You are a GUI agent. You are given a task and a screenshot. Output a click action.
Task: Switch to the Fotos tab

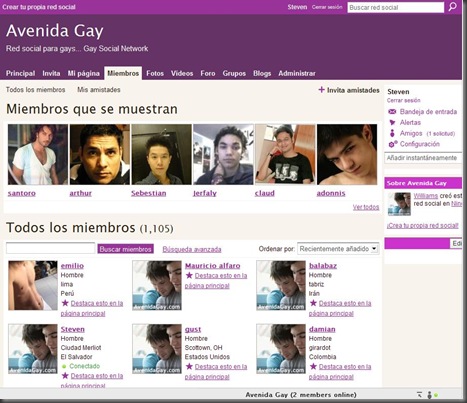point(155,73)
